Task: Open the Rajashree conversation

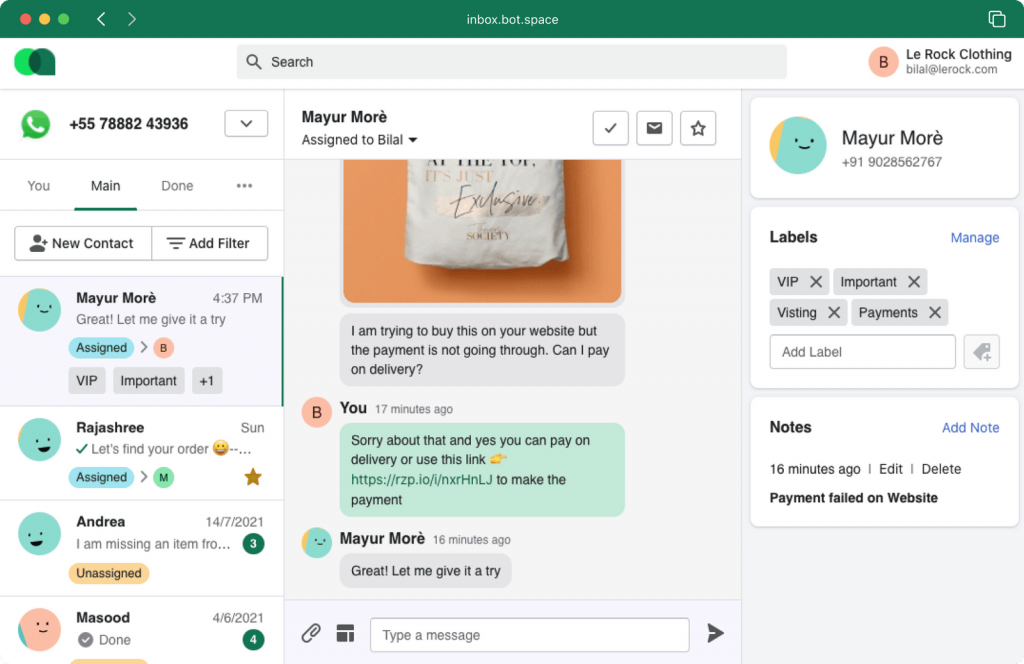Action: click(141, 453)
